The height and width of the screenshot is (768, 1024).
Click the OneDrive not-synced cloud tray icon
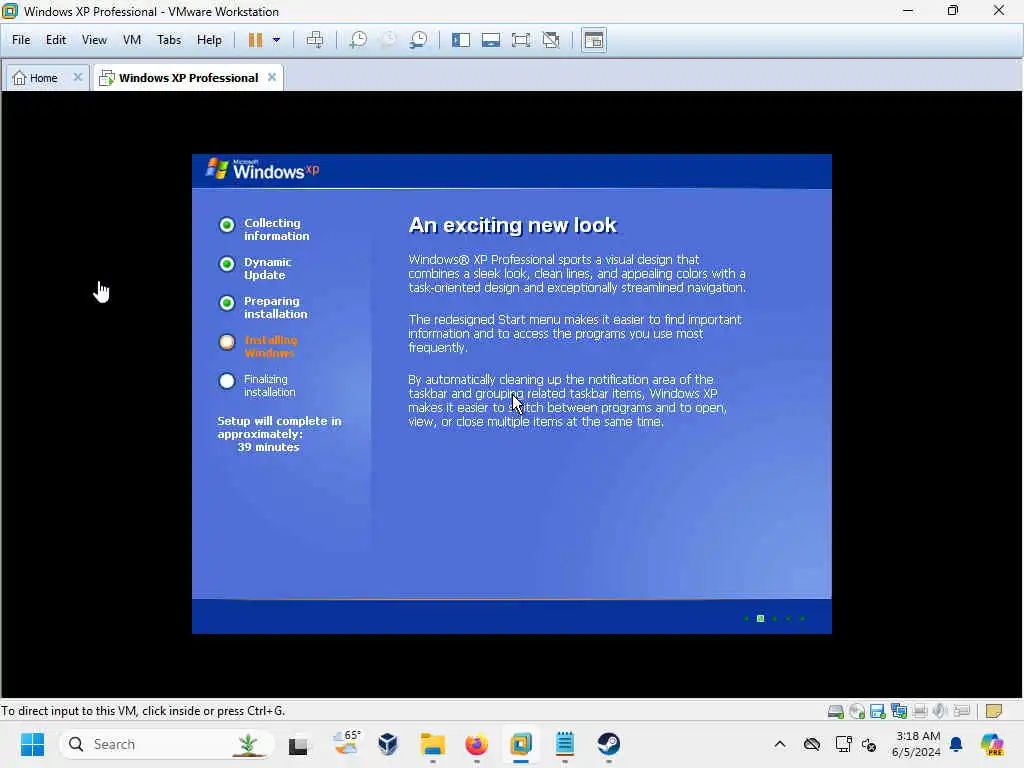pos(812,744)
